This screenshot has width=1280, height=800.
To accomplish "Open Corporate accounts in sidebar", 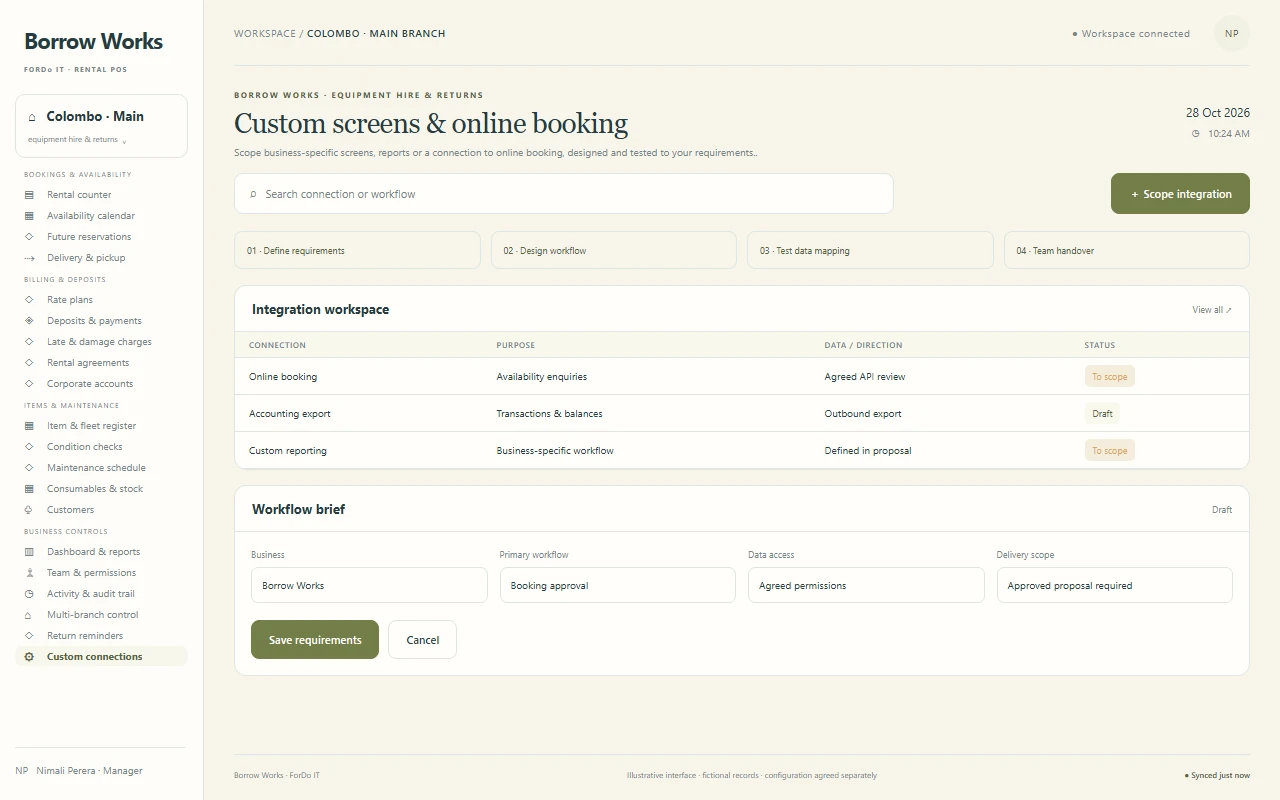I will pyautogui.click(x=101, y=384).
